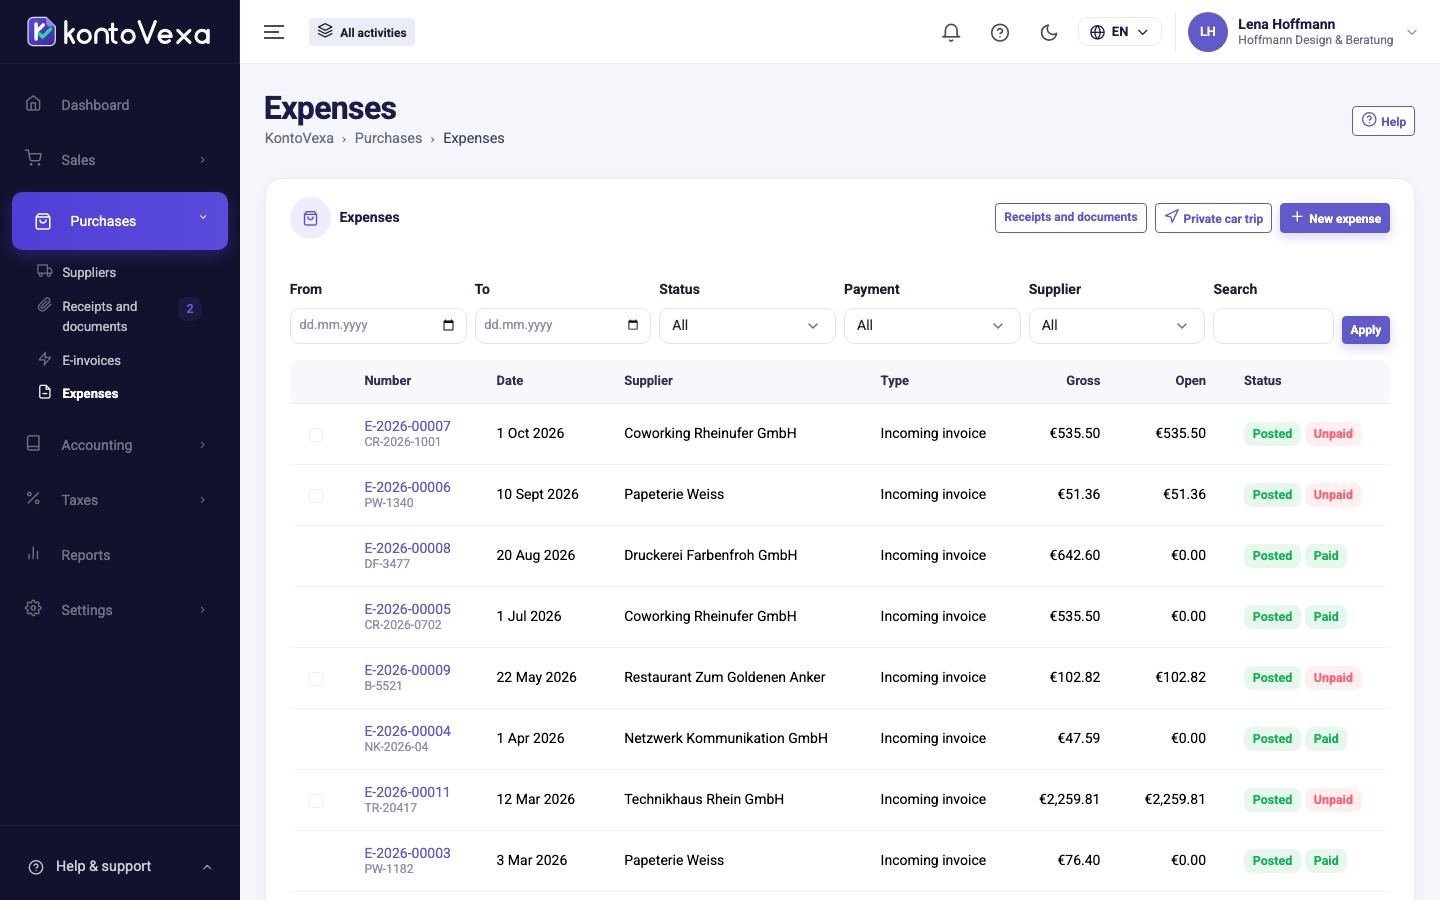Click the LH user avatar
Viewport: 1440px width, 900px height.
[1207, 32]
